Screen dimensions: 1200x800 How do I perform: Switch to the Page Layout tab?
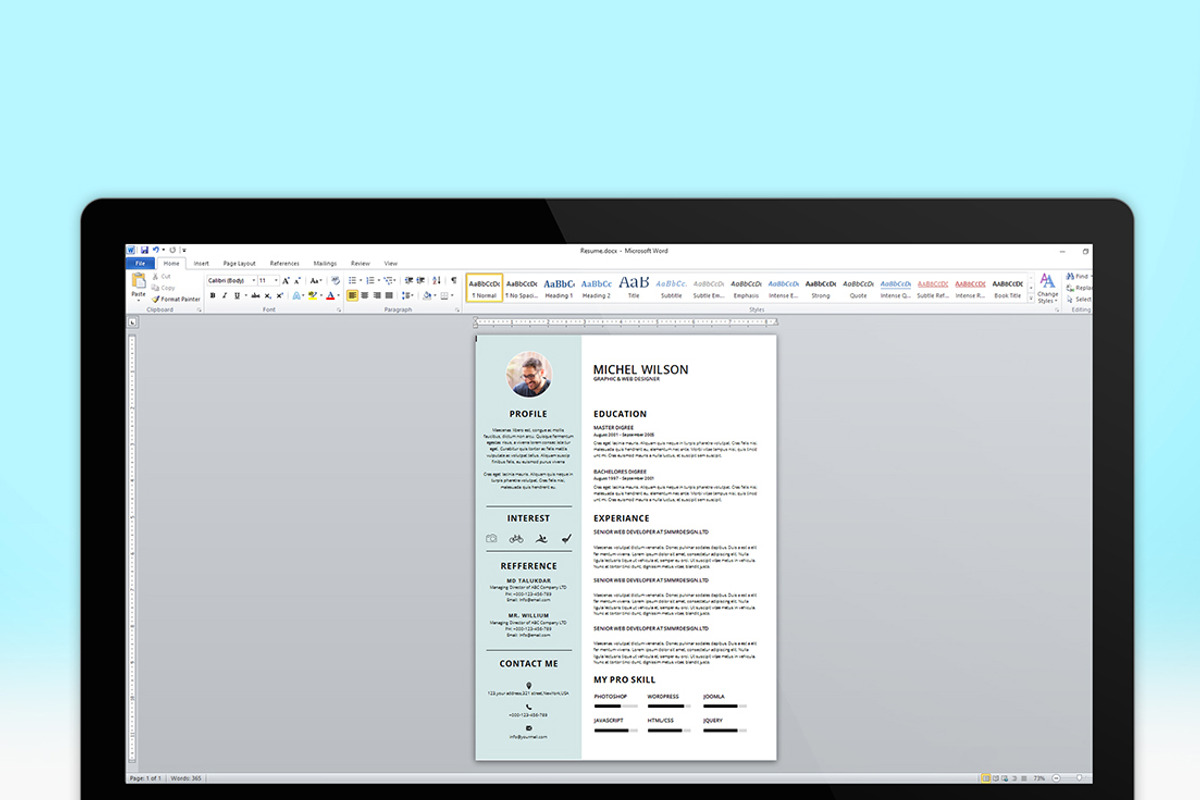coord(239,263)
